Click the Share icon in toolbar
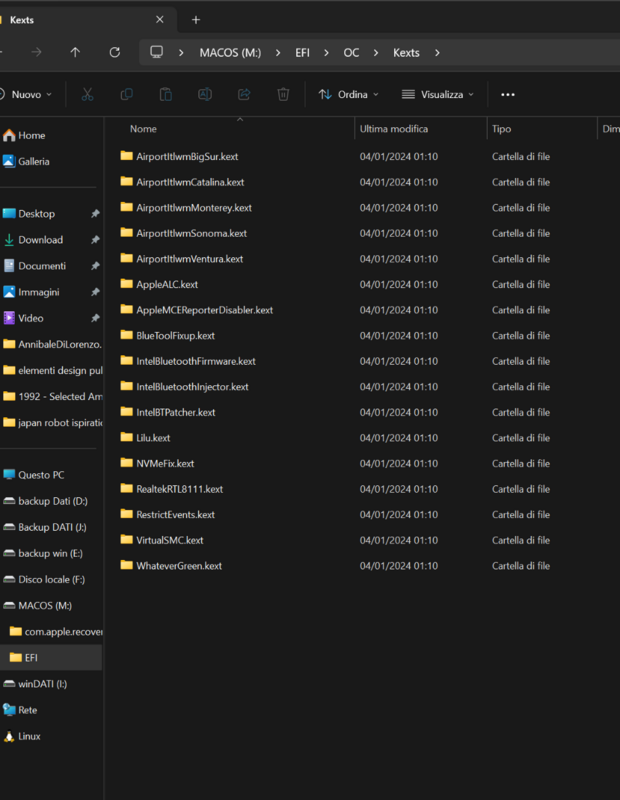This screenshot has width=620, height=800. click(x=244, y=94)
